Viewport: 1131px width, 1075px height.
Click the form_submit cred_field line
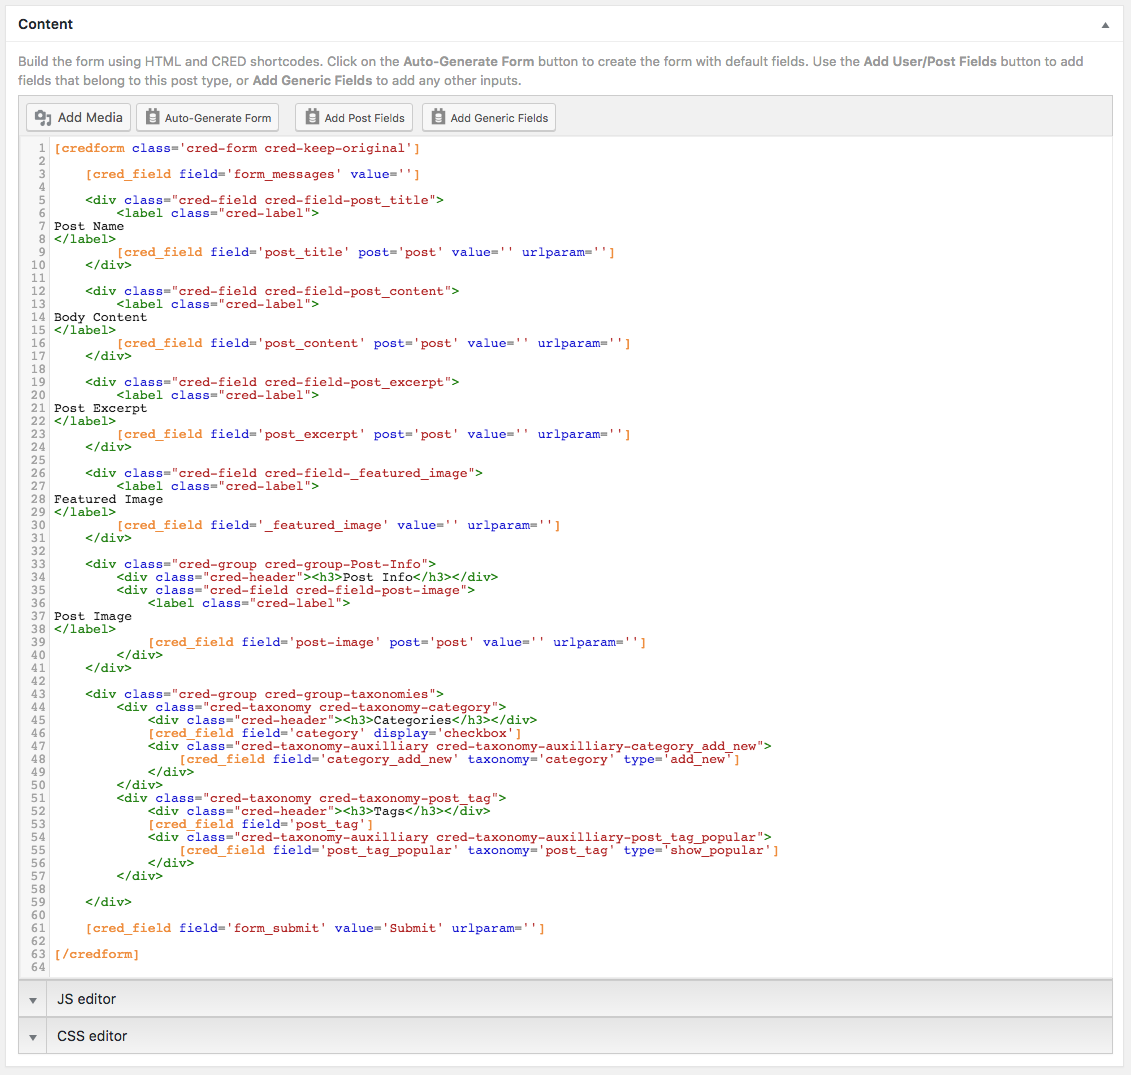315,927
